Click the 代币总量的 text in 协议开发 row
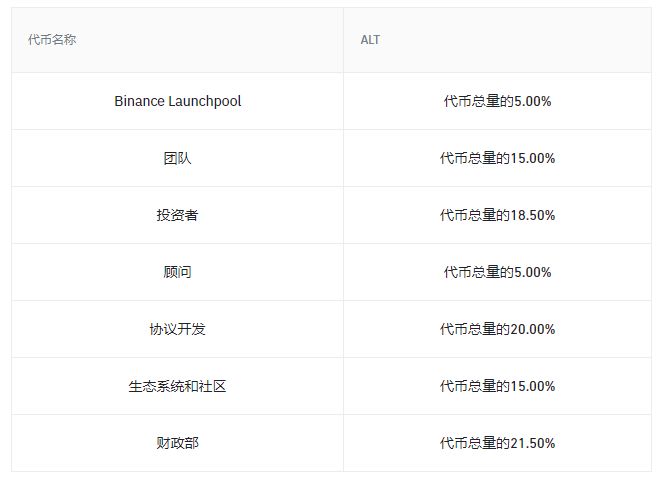Screen dimensions: 663x482 coord(475,329)
